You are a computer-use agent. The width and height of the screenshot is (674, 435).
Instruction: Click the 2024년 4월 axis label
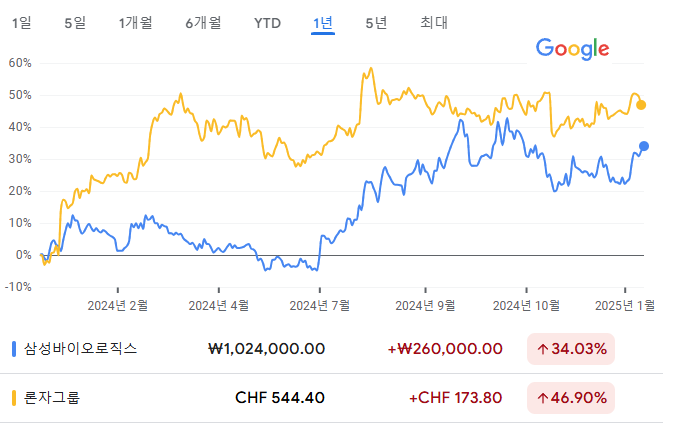click(219, 306)
